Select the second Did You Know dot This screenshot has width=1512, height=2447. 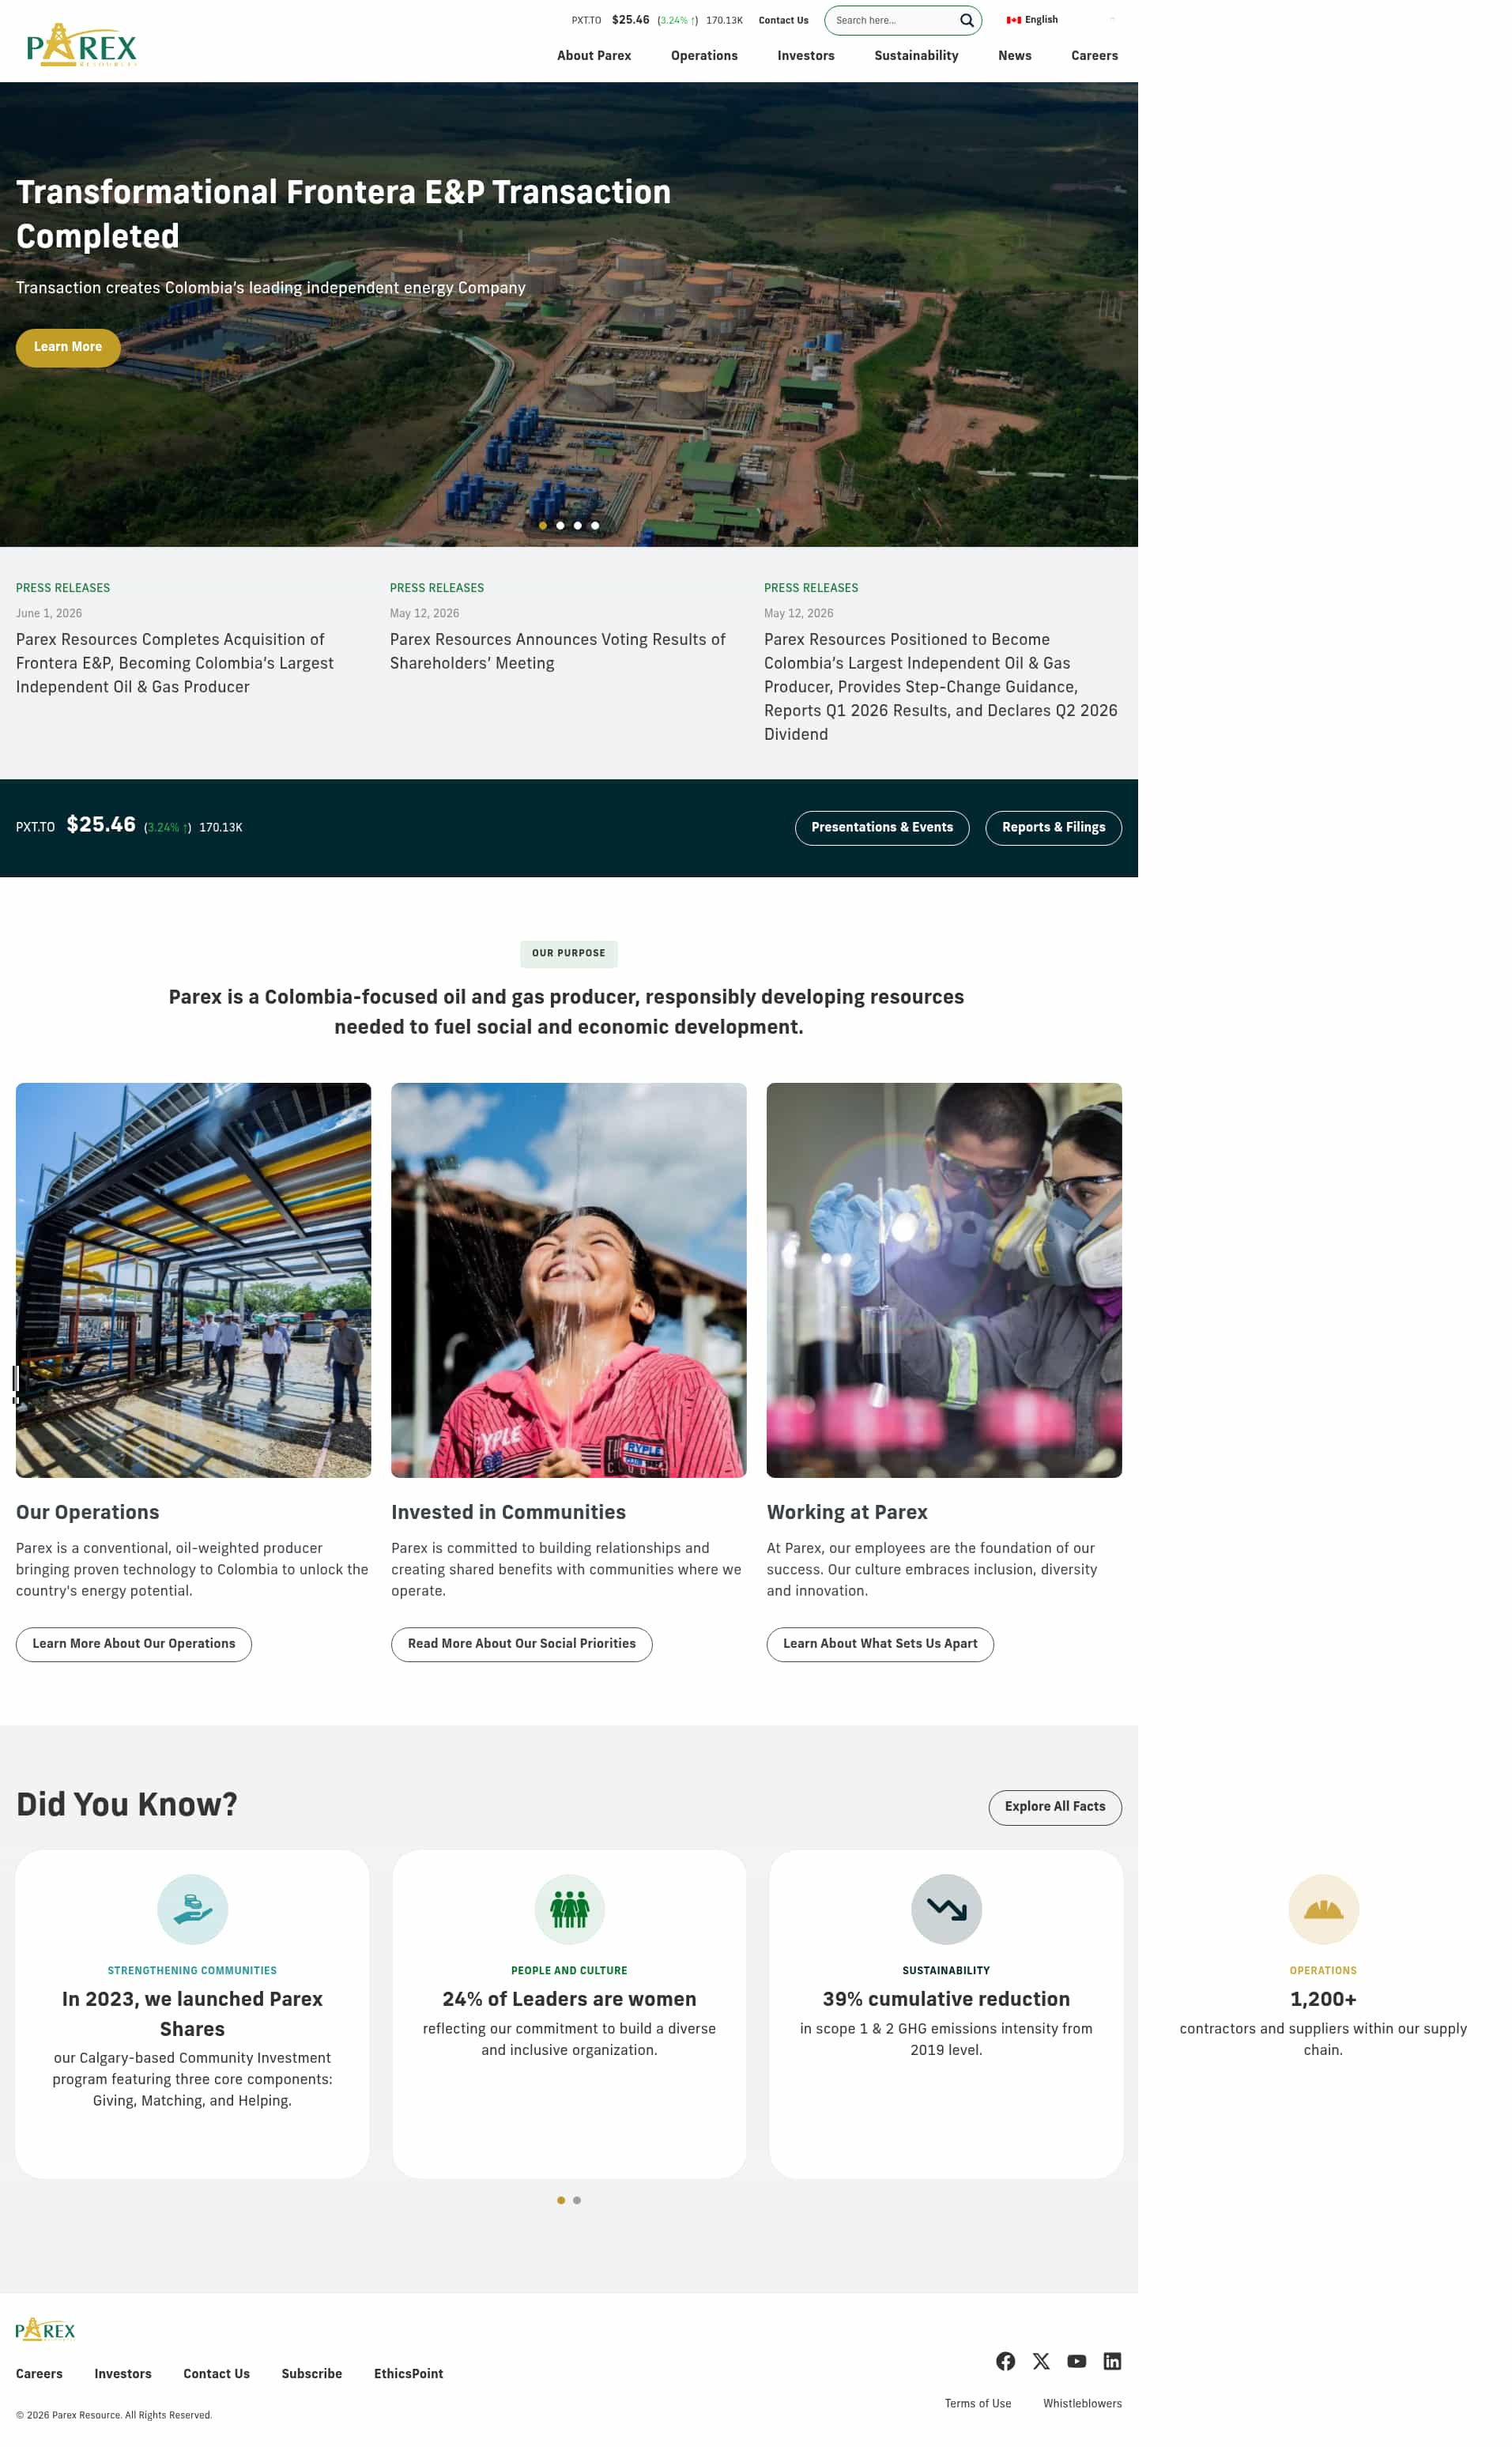(577, 2199)
